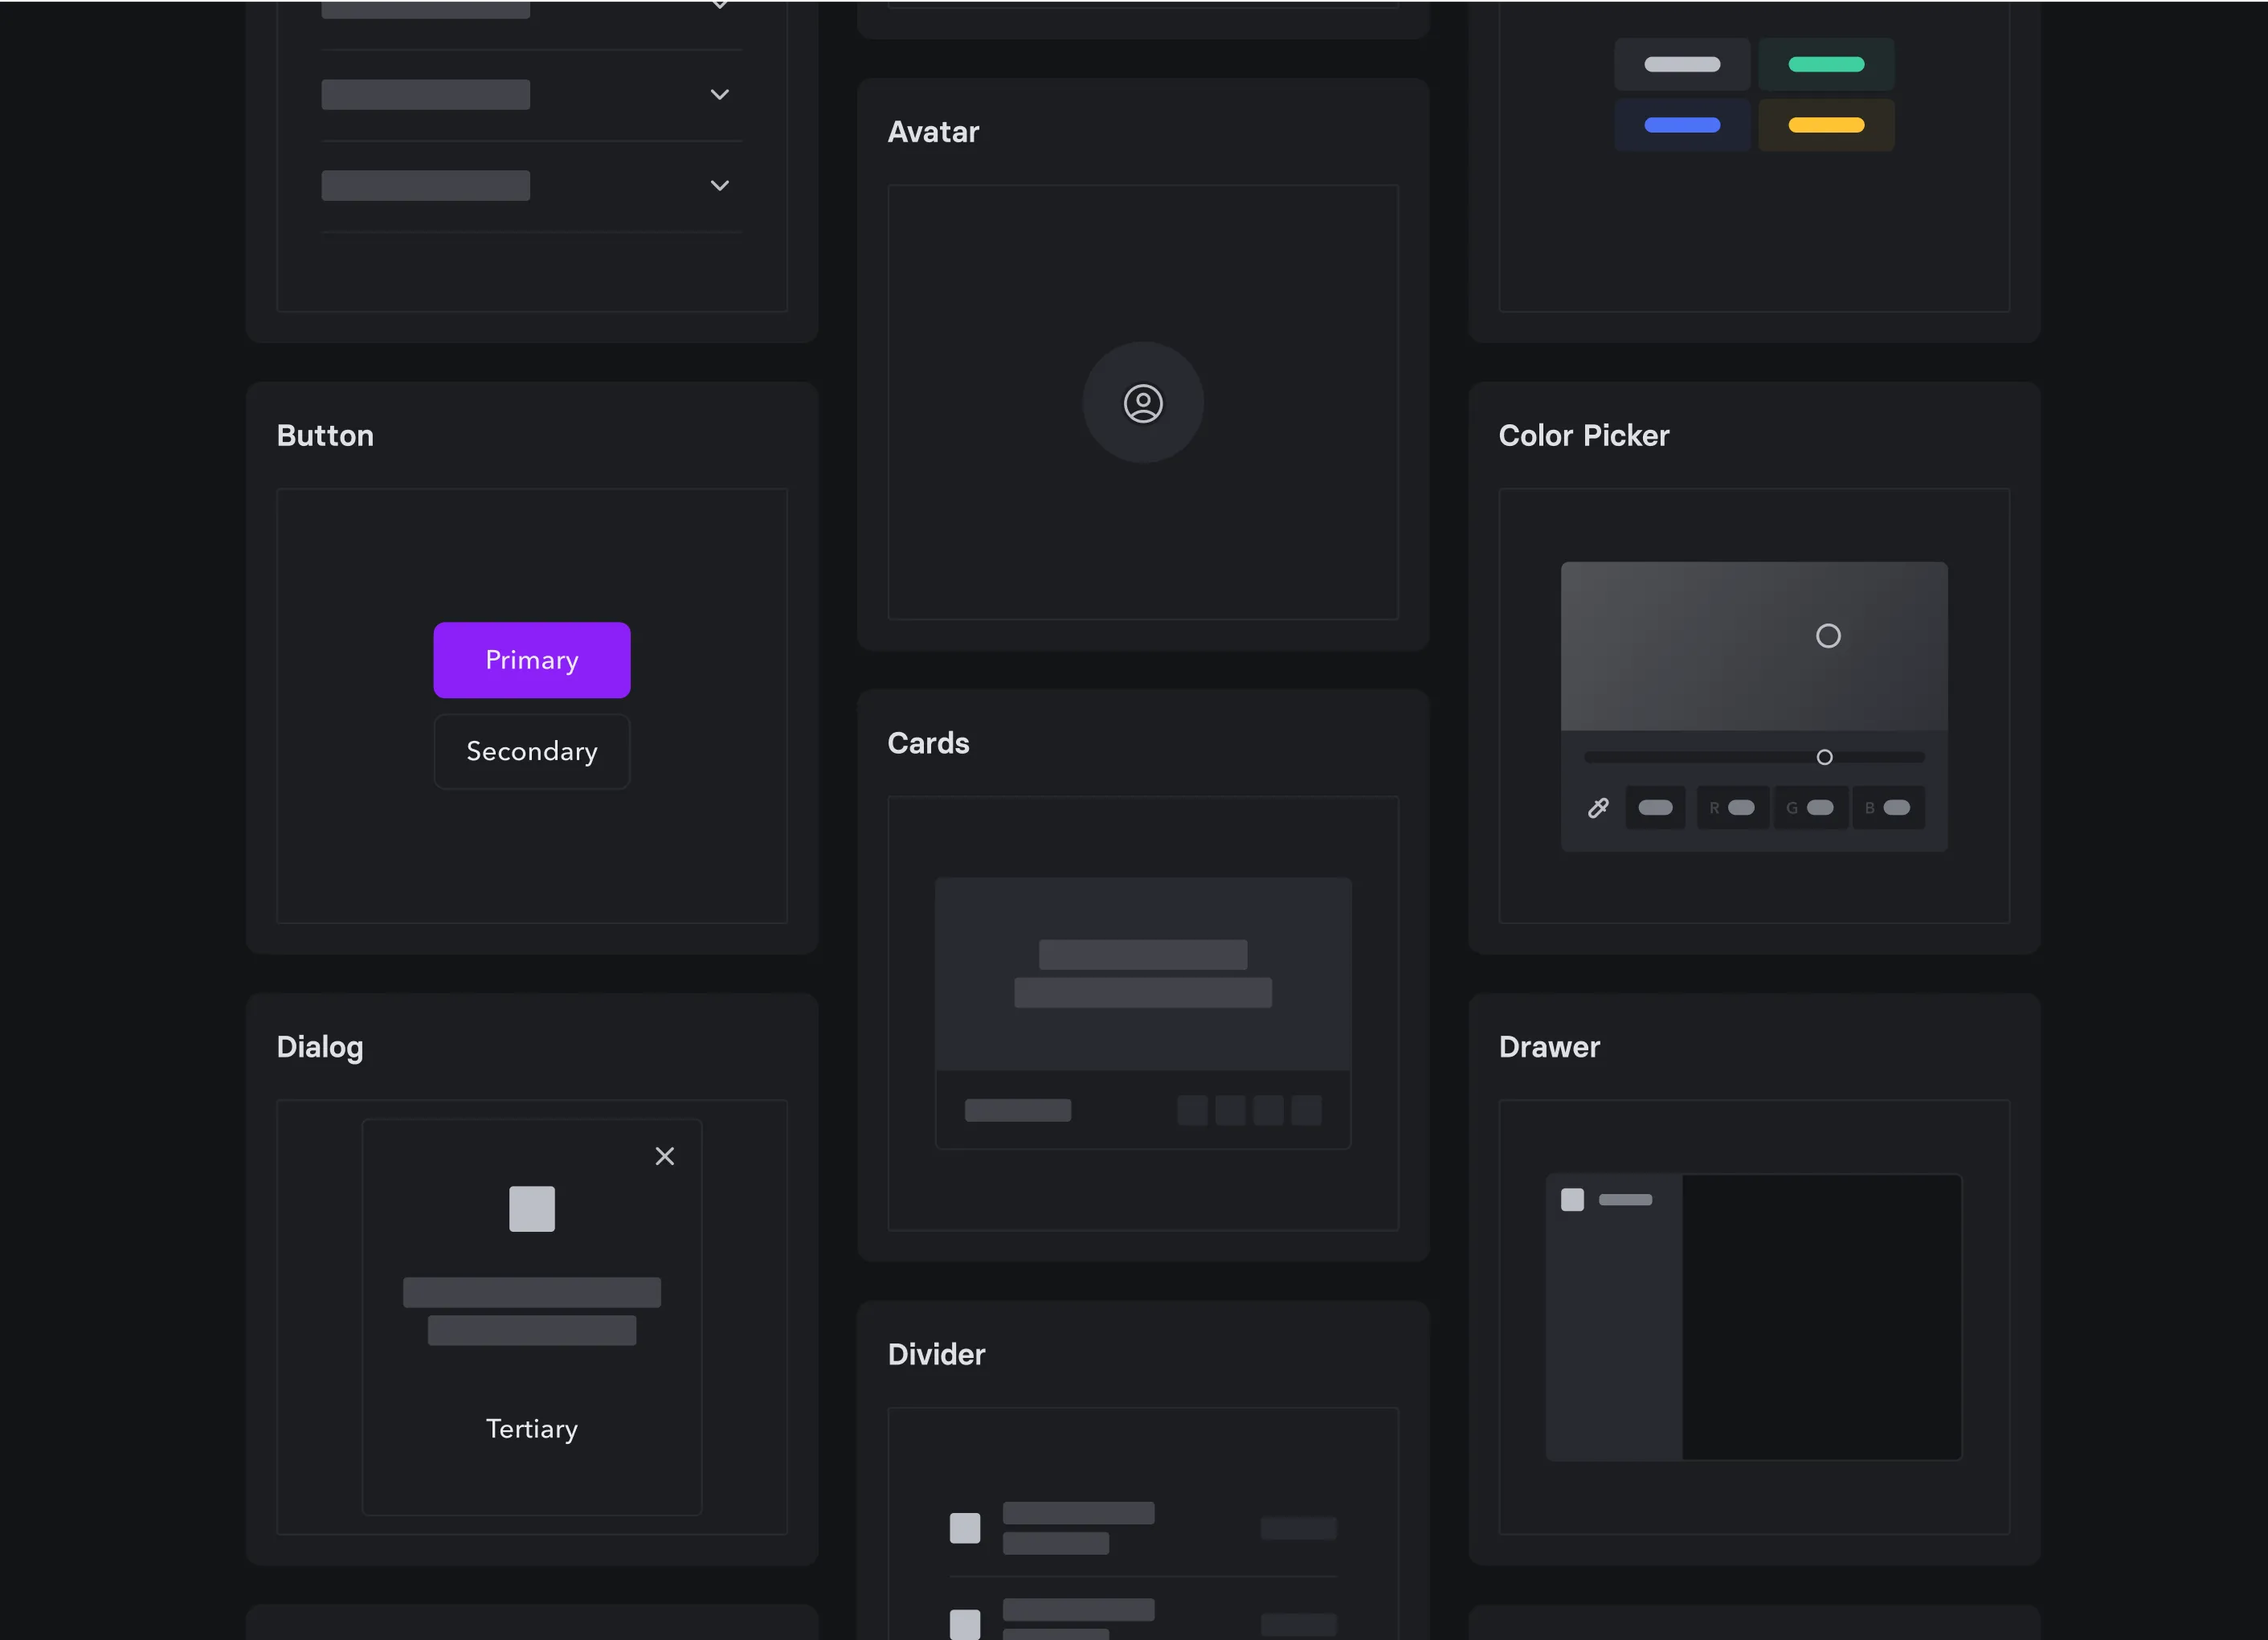Click the hex value field beside the eyedropper
This screenshot has height=1640, width=2268.
(x=1656, y=808)
